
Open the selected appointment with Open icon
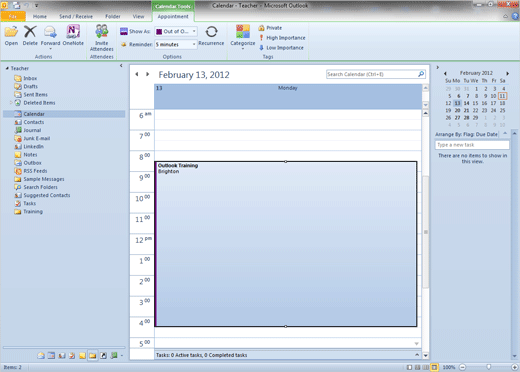(x=11, y=35)
